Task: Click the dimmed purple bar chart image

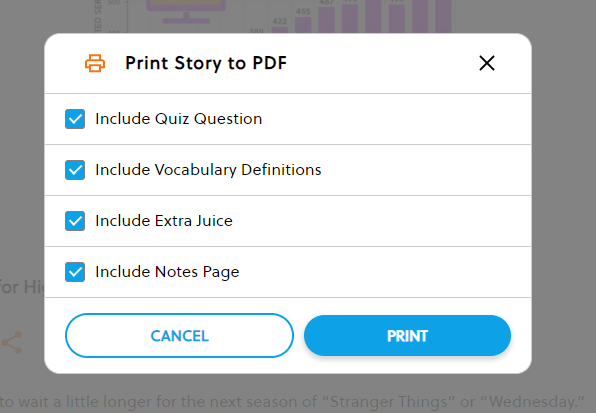Action: [x=274, y=16]
